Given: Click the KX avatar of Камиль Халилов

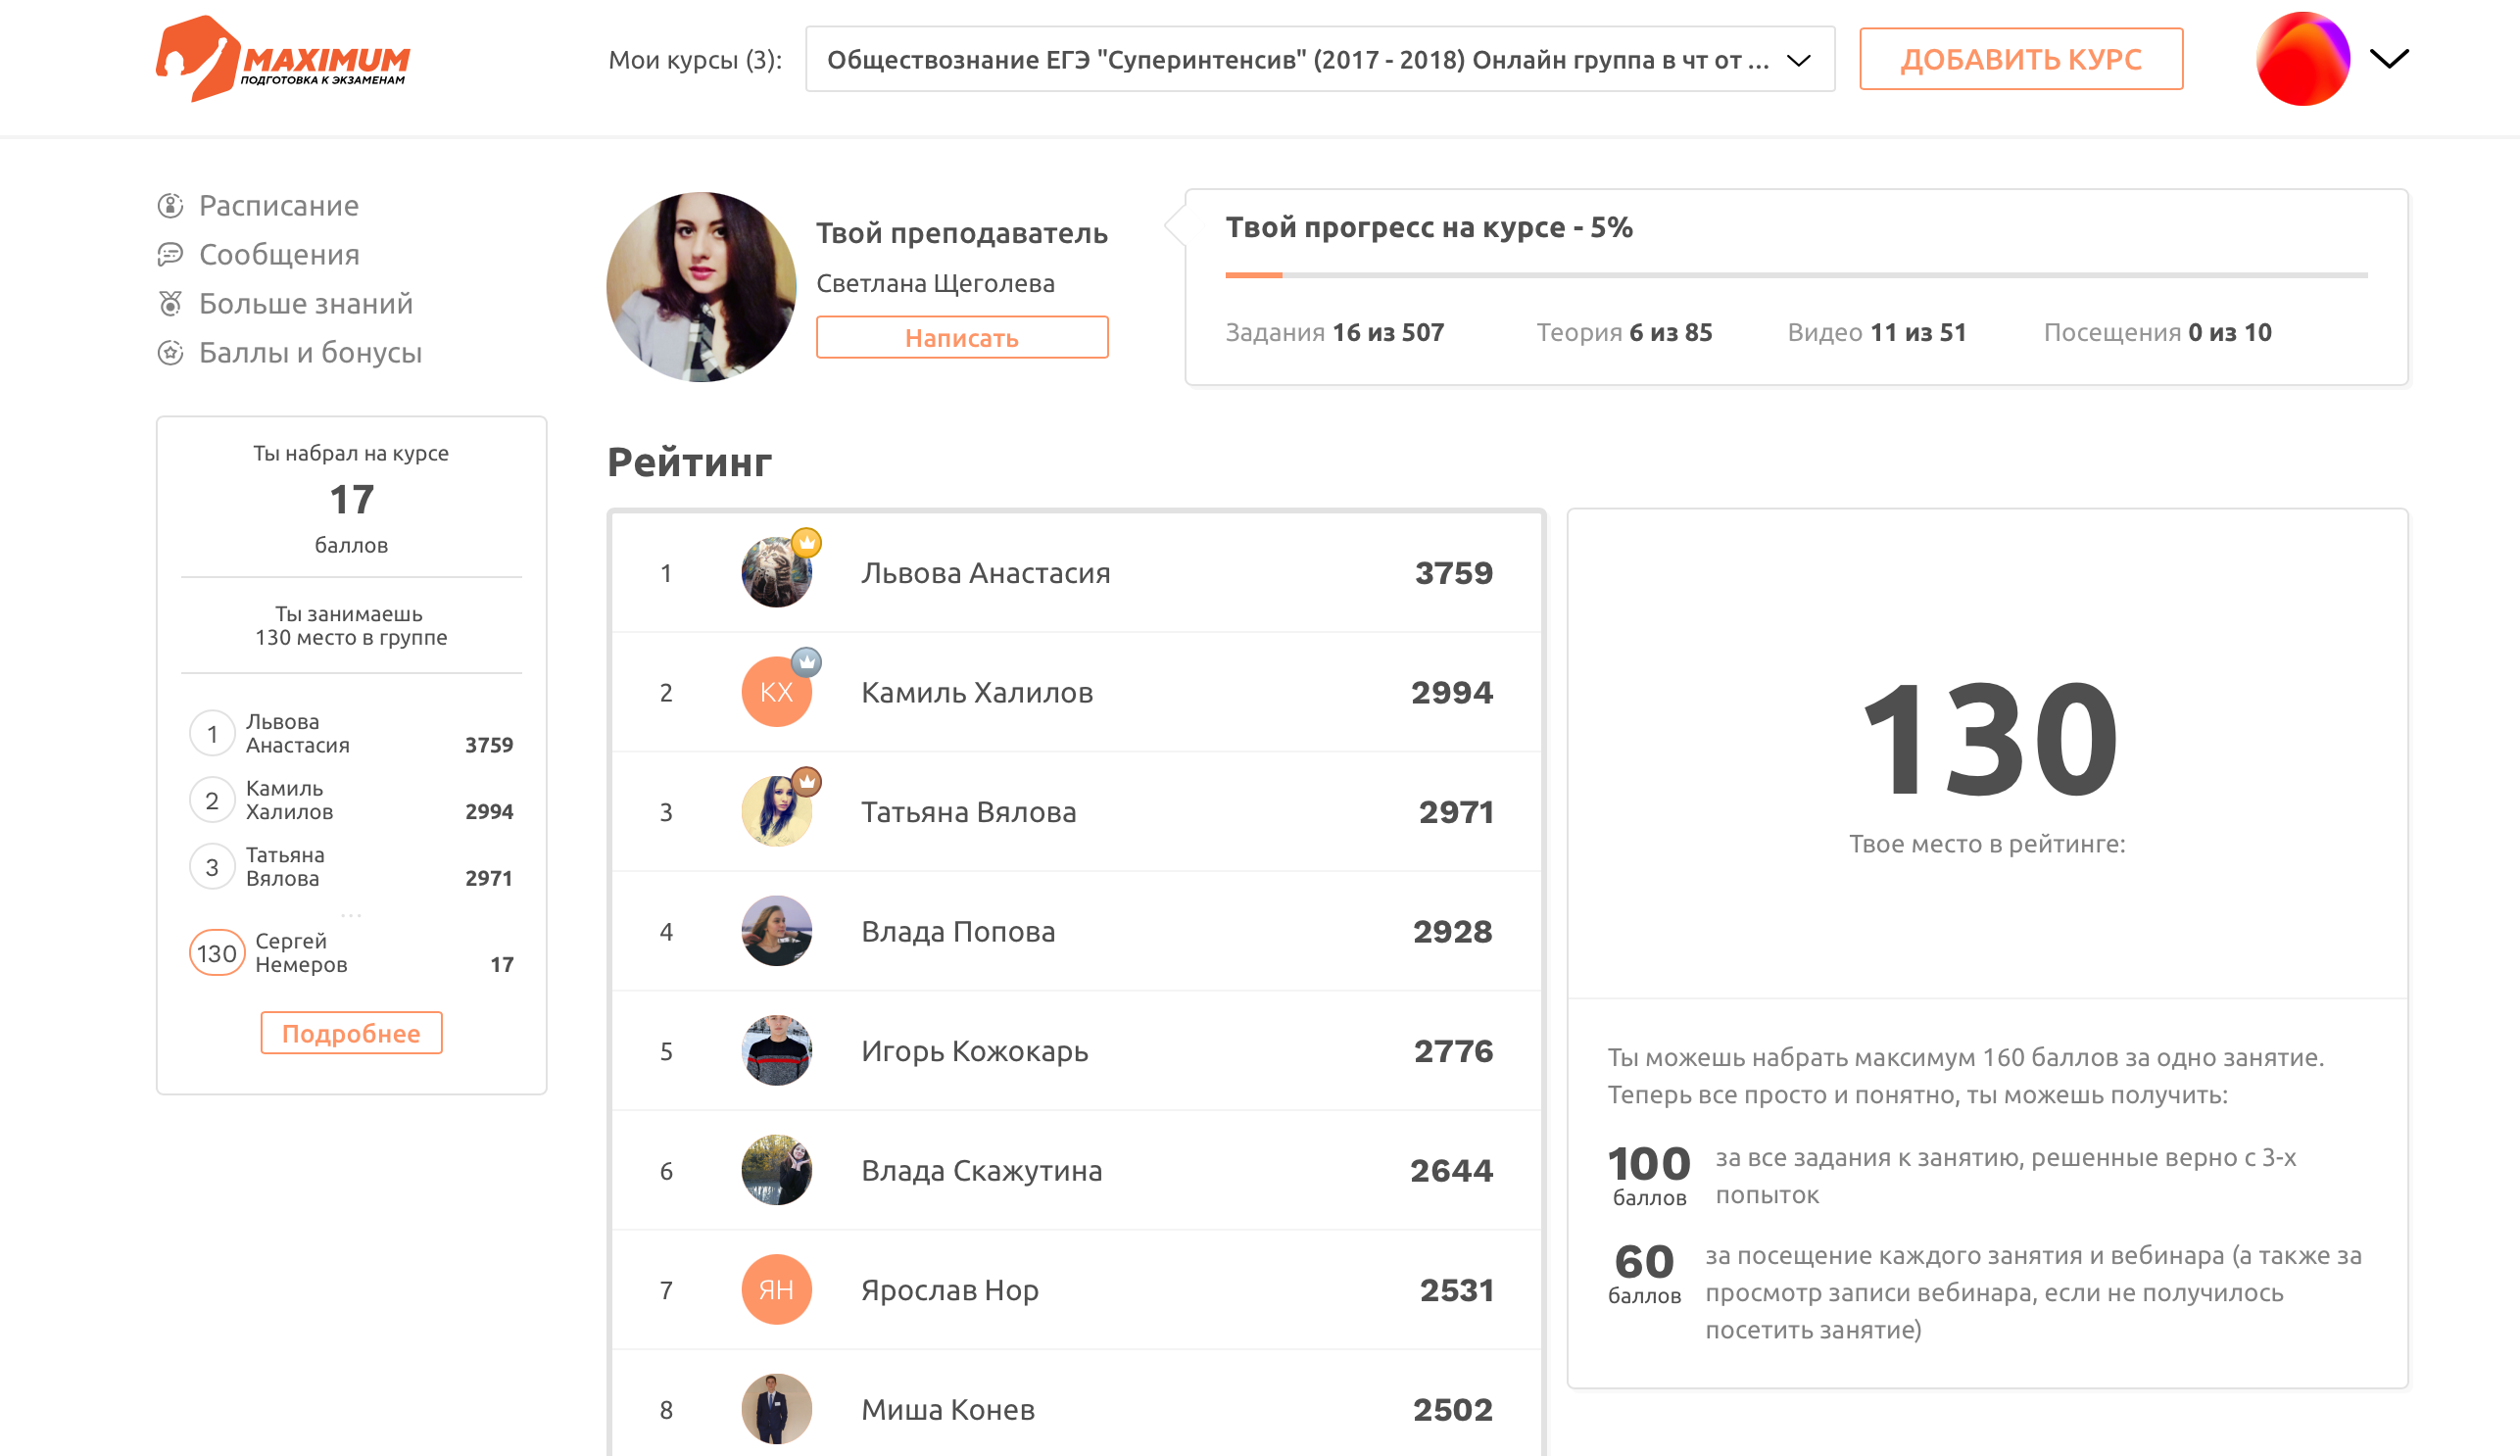Looking at the screenshot, I should (776, 692).
